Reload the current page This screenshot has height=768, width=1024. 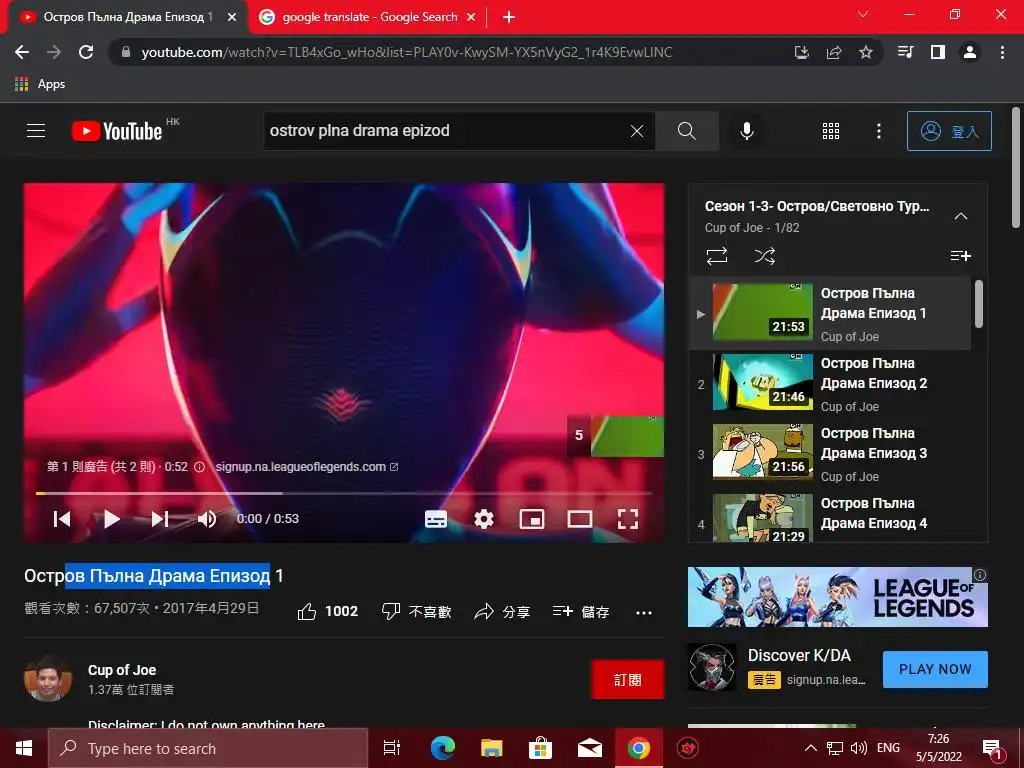coord(86,52)
